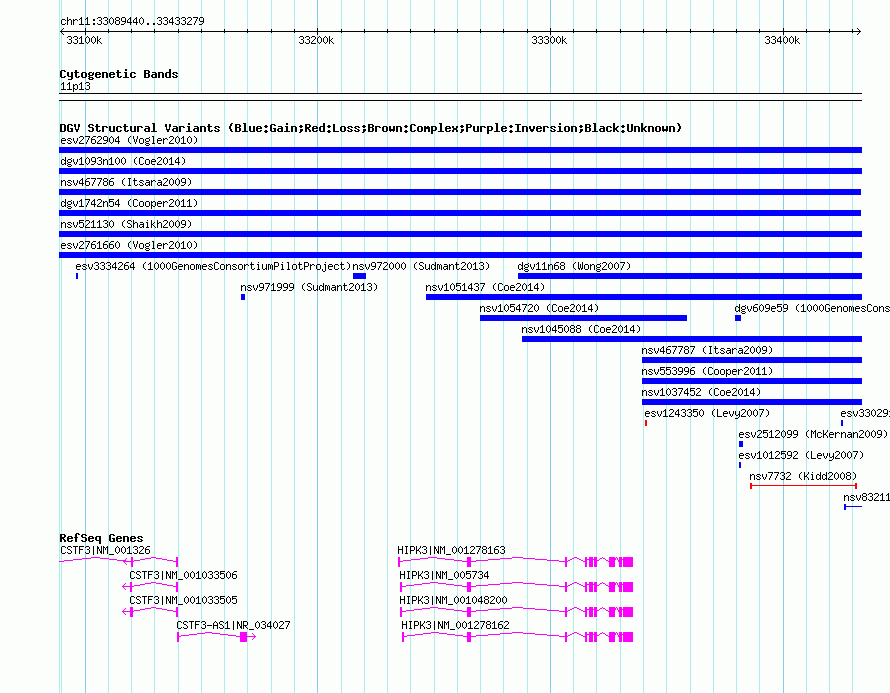This screenshot has width=890, height=693.
Task: Click the nsv1045088 (Coe2014) label
Action: click(581, 329)
